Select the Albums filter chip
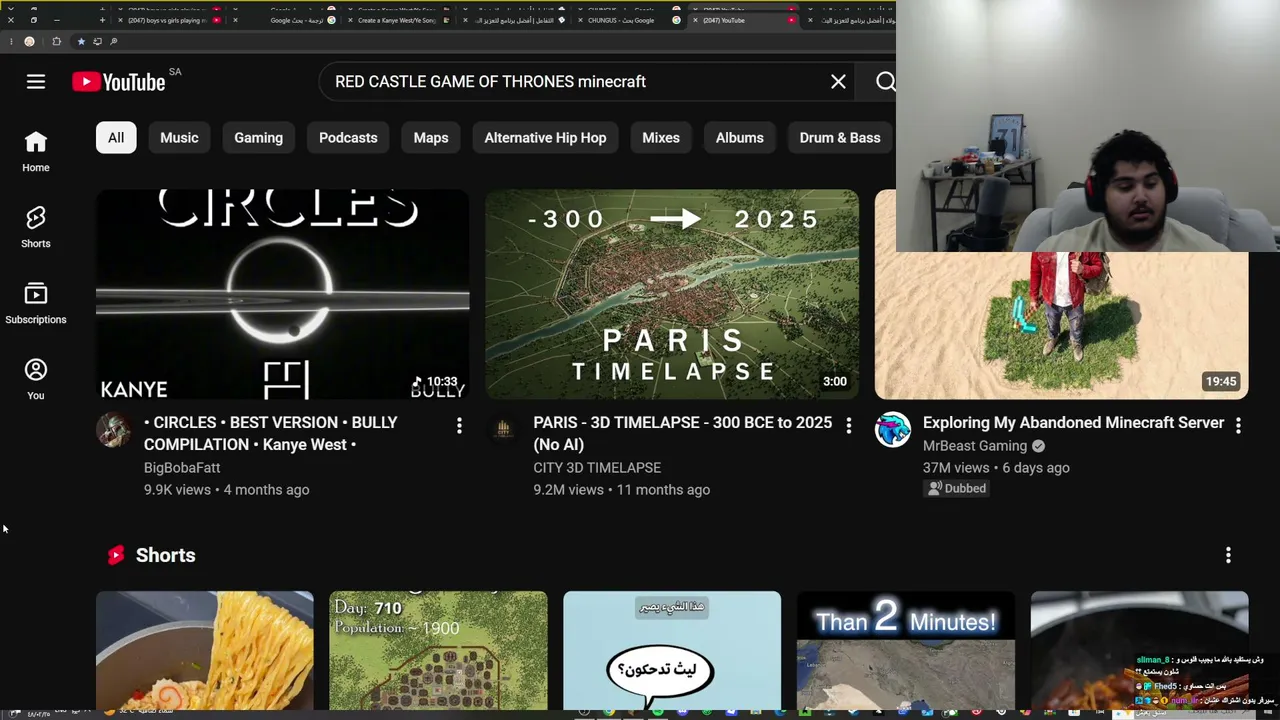This screenshot has height=720, width=1280. click(740, 138)
